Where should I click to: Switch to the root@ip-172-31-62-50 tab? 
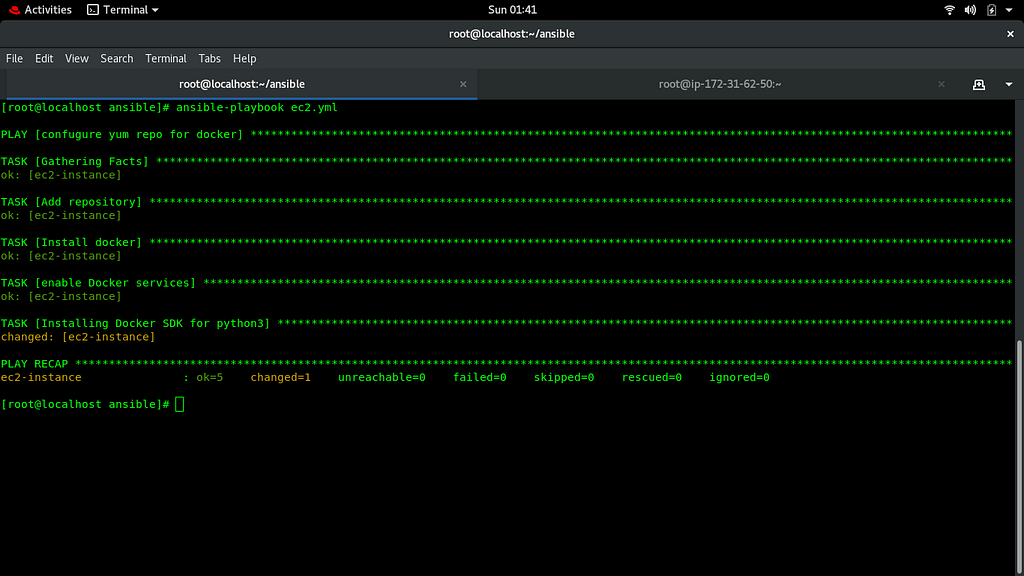(720, 84)
